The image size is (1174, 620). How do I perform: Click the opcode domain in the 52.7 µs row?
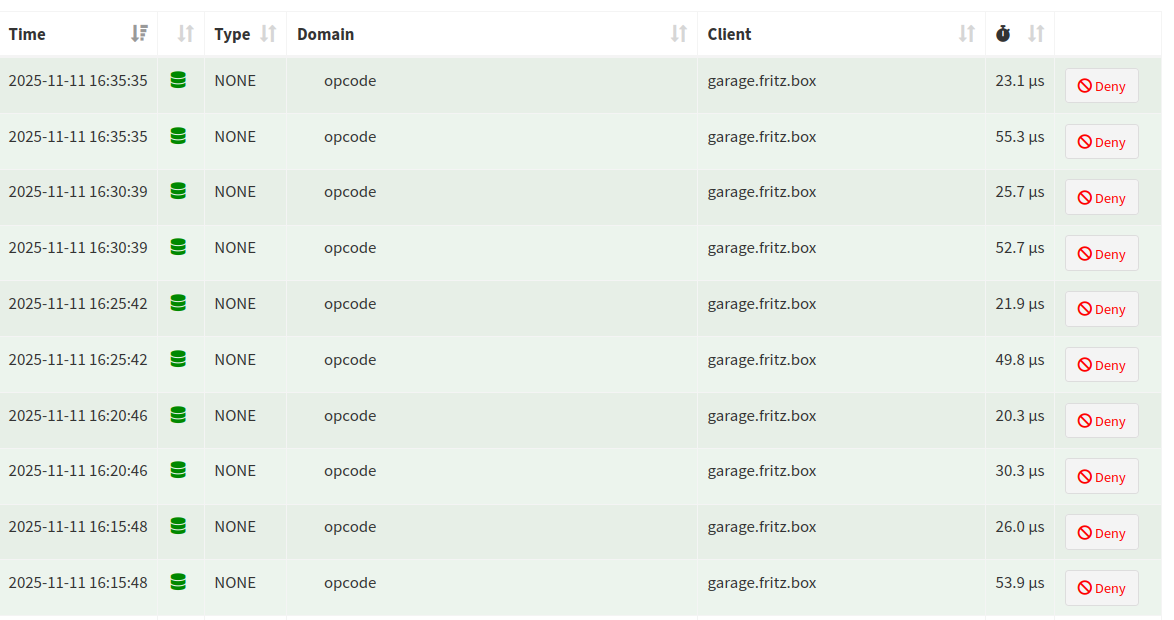pyautogui.click(x=350, y=247)
